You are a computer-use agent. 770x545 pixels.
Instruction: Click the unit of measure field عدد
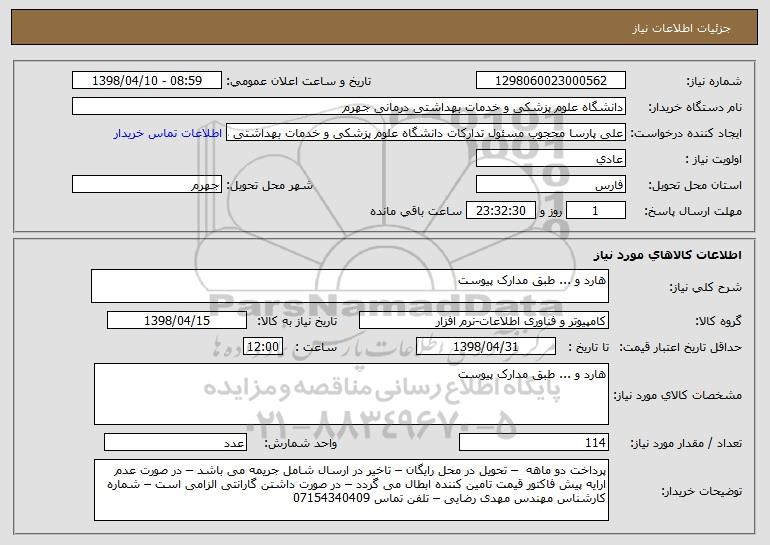175,442
